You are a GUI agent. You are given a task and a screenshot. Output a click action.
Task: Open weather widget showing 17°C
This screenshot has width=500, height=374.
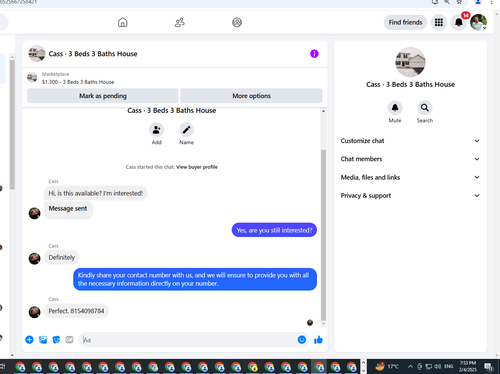click(x=387, y=367)
